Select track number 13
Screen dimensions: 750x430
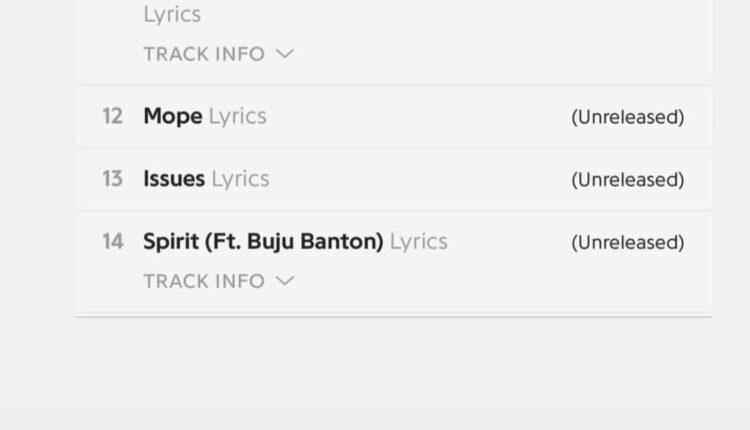[x=112, y=179]
